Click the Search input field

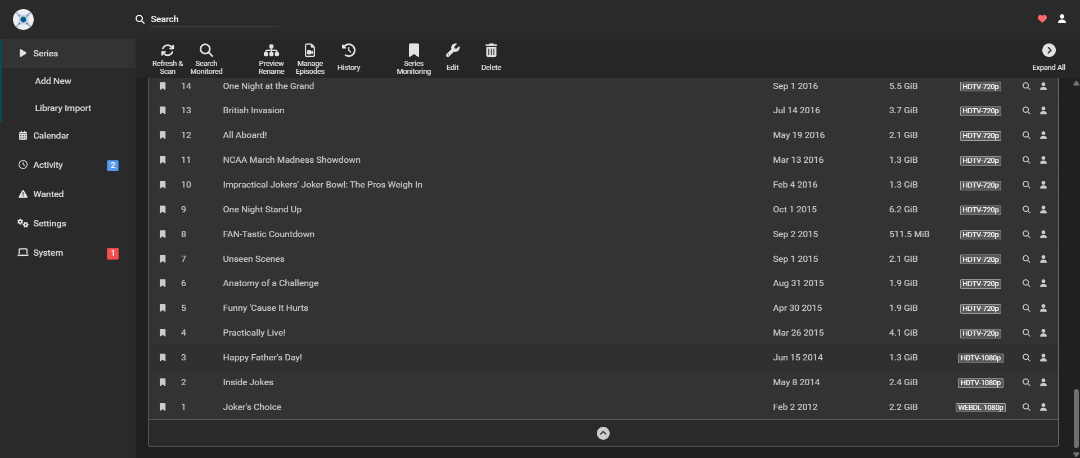point(214,19)
